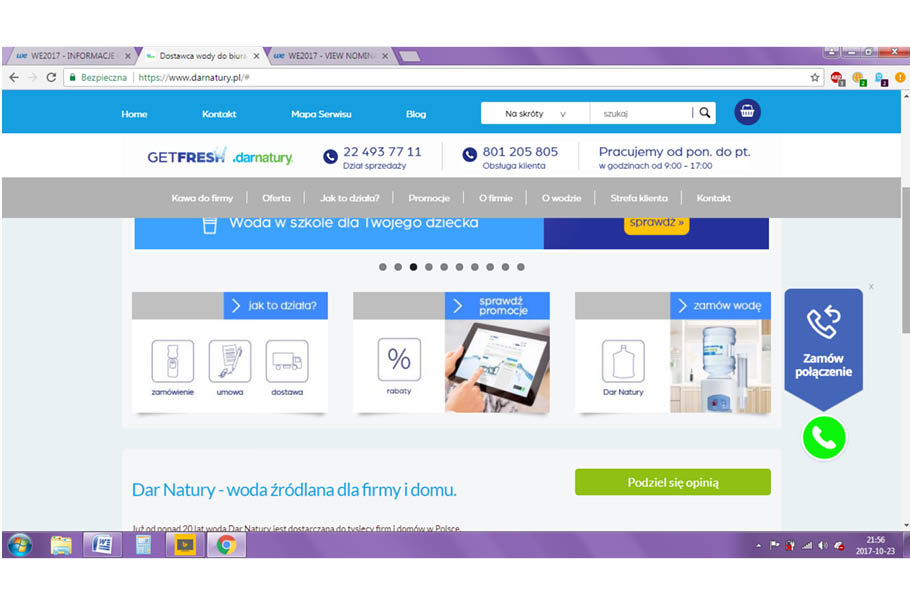Image resolution: width=910 pixels, height=603 pixels.
Task: Open Kontakt in the grey menu bar
Action: (x=713, y=198)
